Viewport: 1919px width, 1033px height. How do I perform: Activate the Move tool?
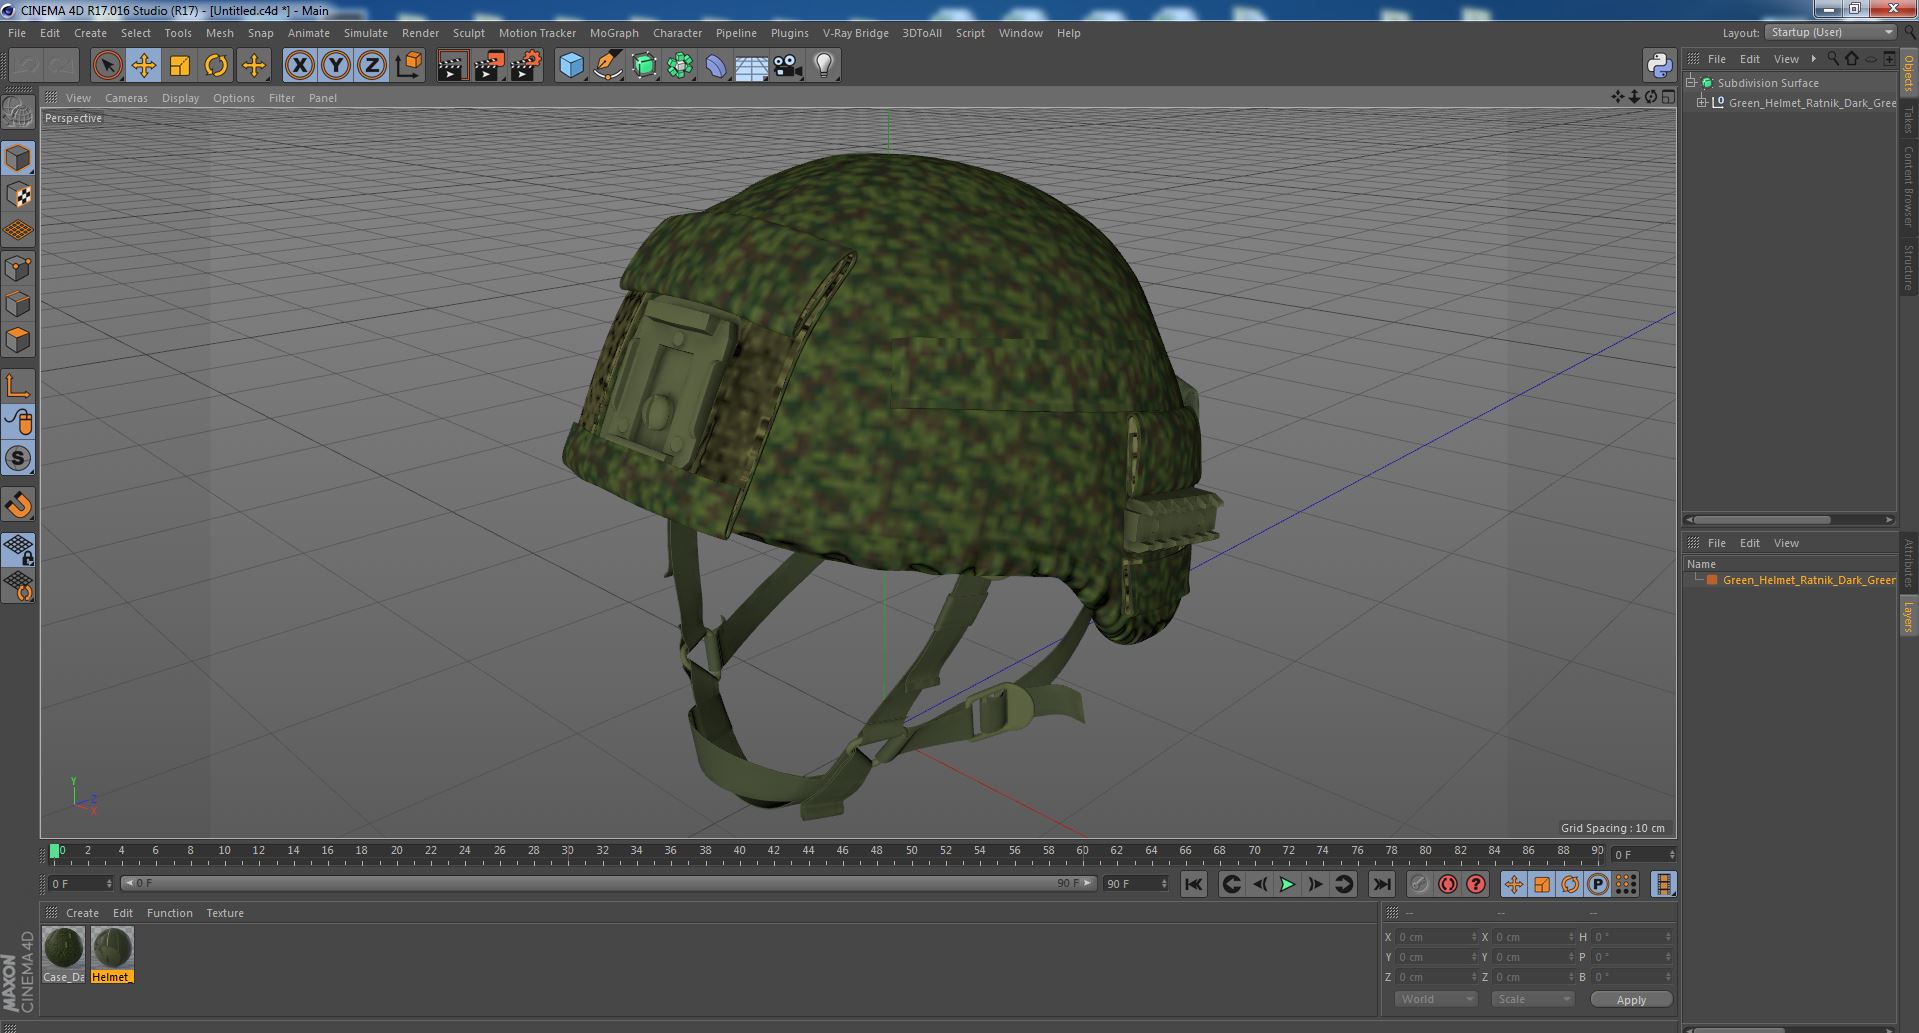143,66
